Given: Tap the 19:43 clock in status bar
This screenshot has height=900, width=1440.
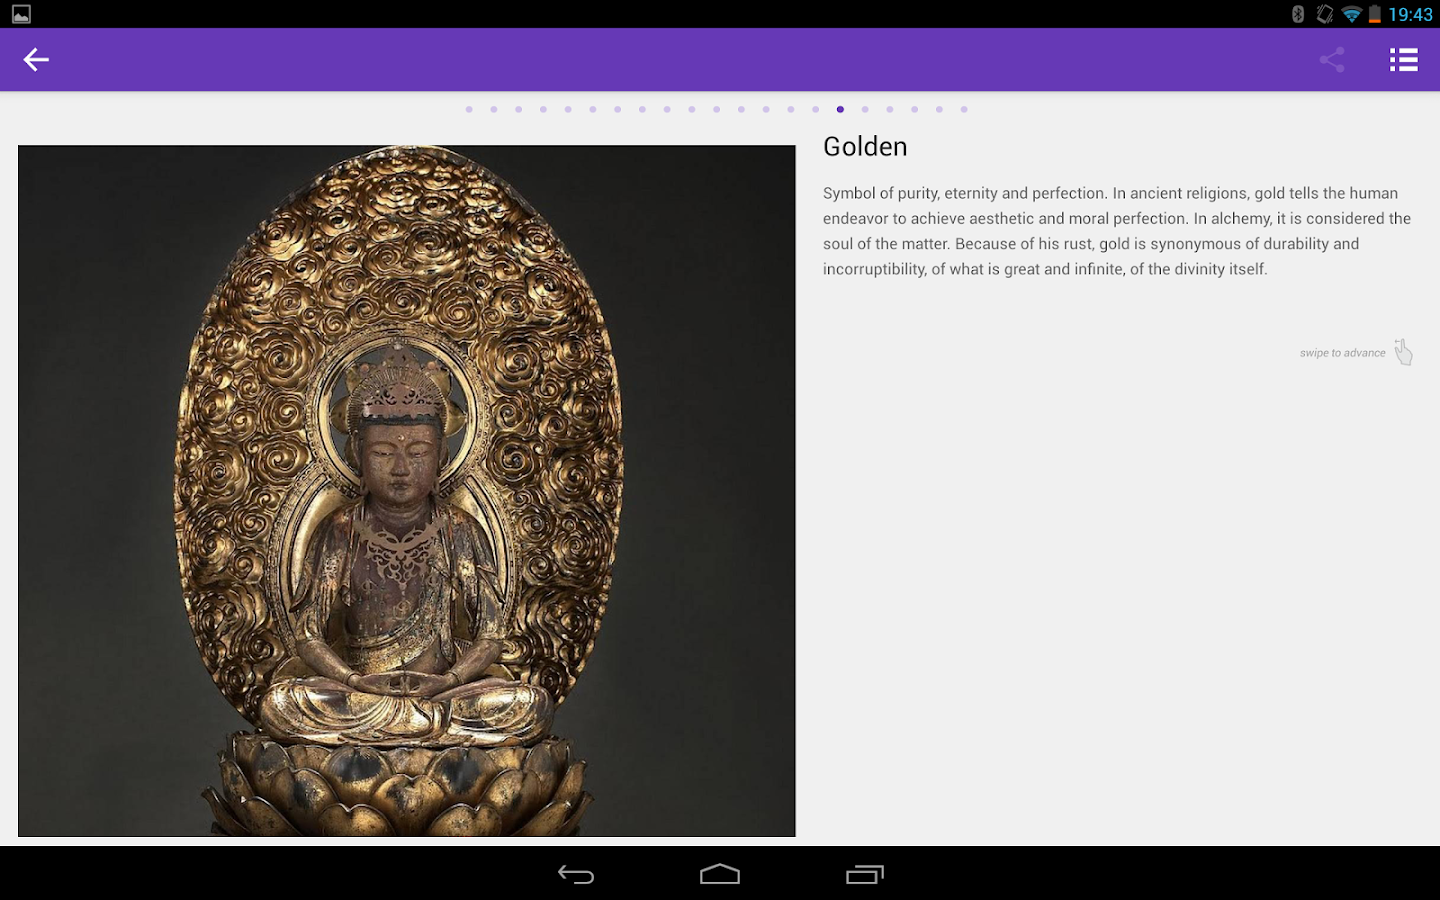Looking at the screenshot, I should coord(1410,14).
